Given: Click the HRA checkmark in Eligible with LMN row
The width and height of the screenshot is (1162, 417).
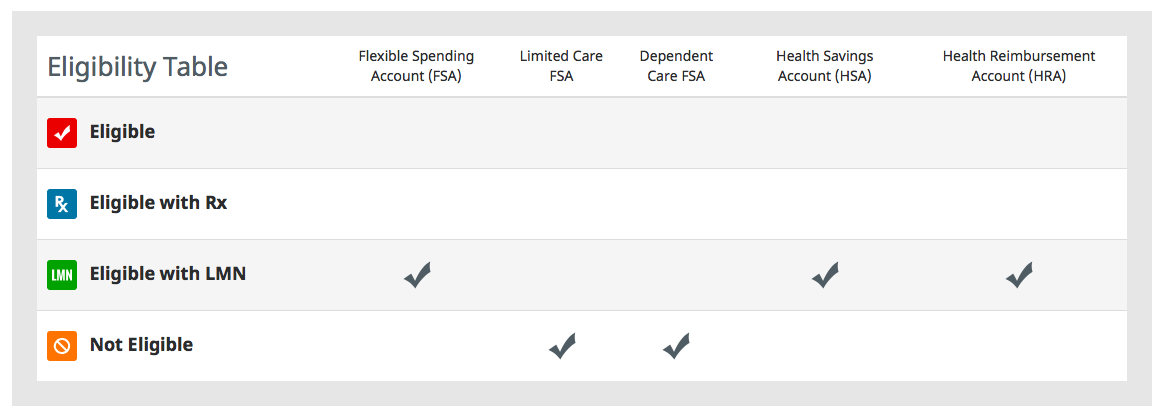Looking at the screenshot, I should (1019, 275).
